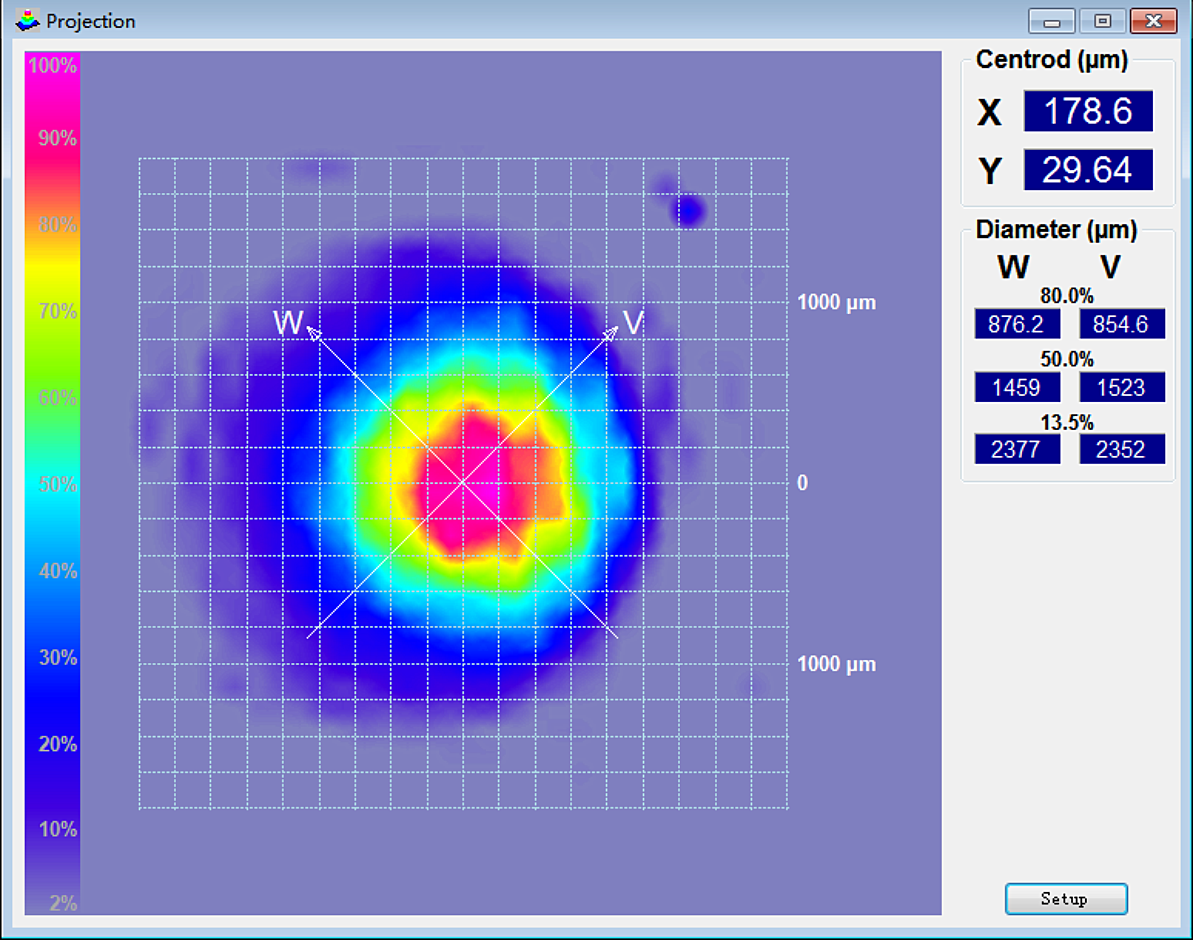Click the V axis arrowhead on the plot
The image size is (1194, 940).
click(611, 331)
